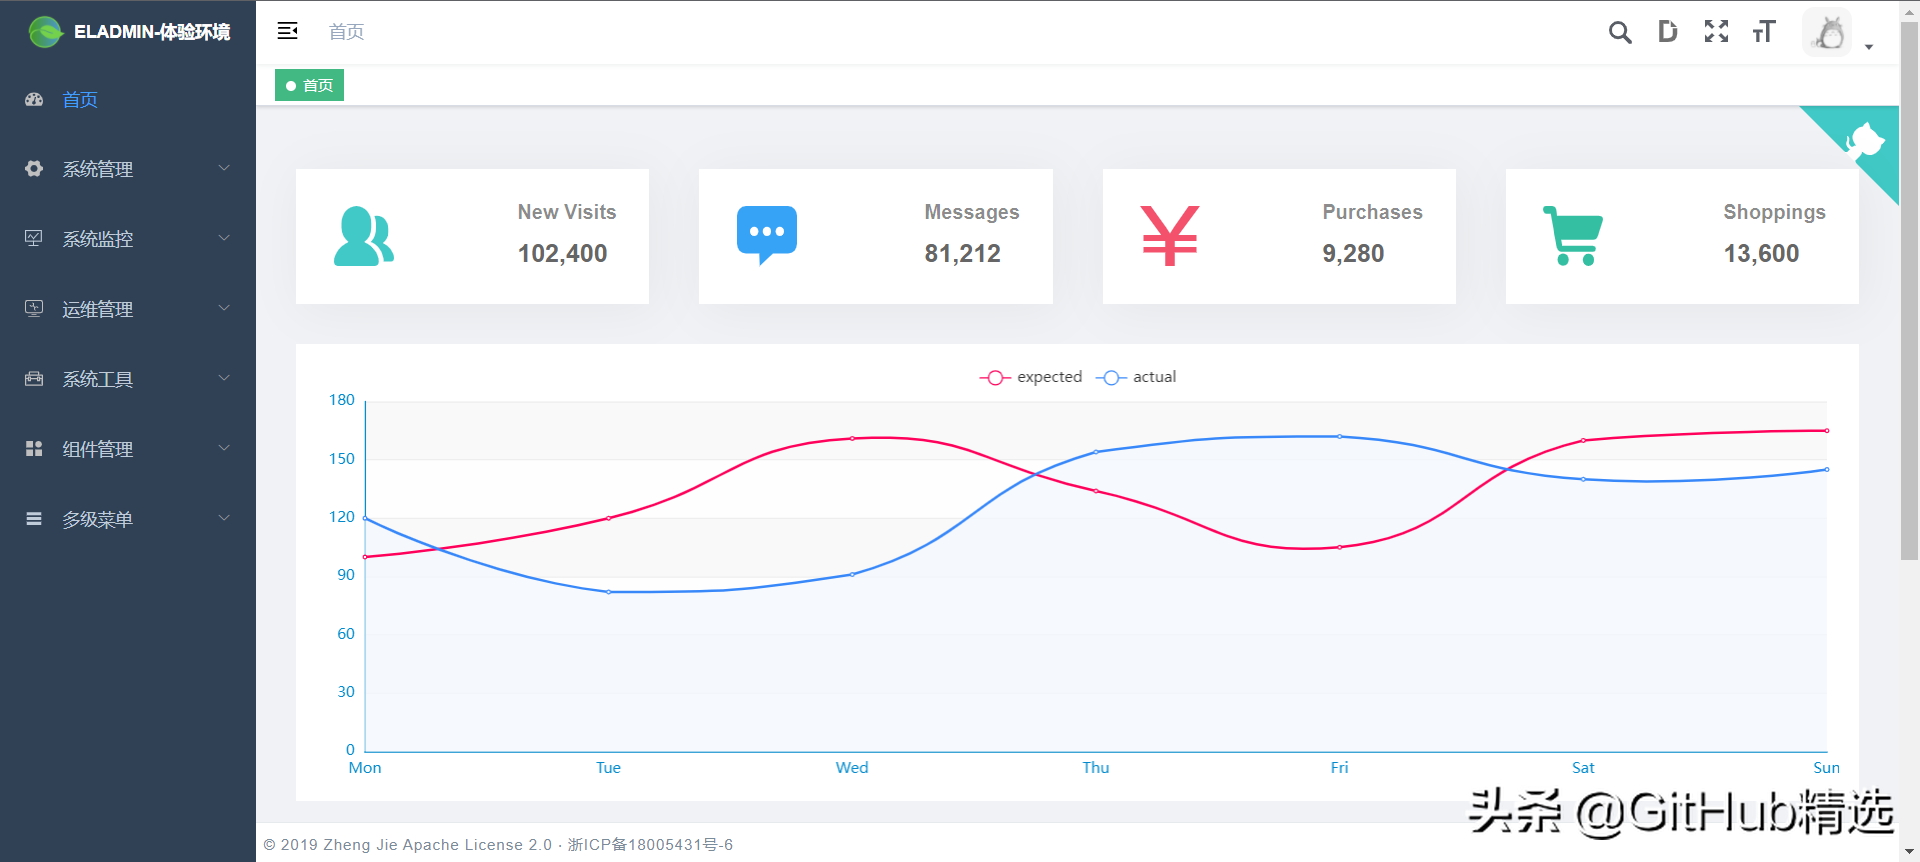The height and width of the screenshot is (862, 1920).
Task: Click the Messages chat bubble icon
Action: 767,235
